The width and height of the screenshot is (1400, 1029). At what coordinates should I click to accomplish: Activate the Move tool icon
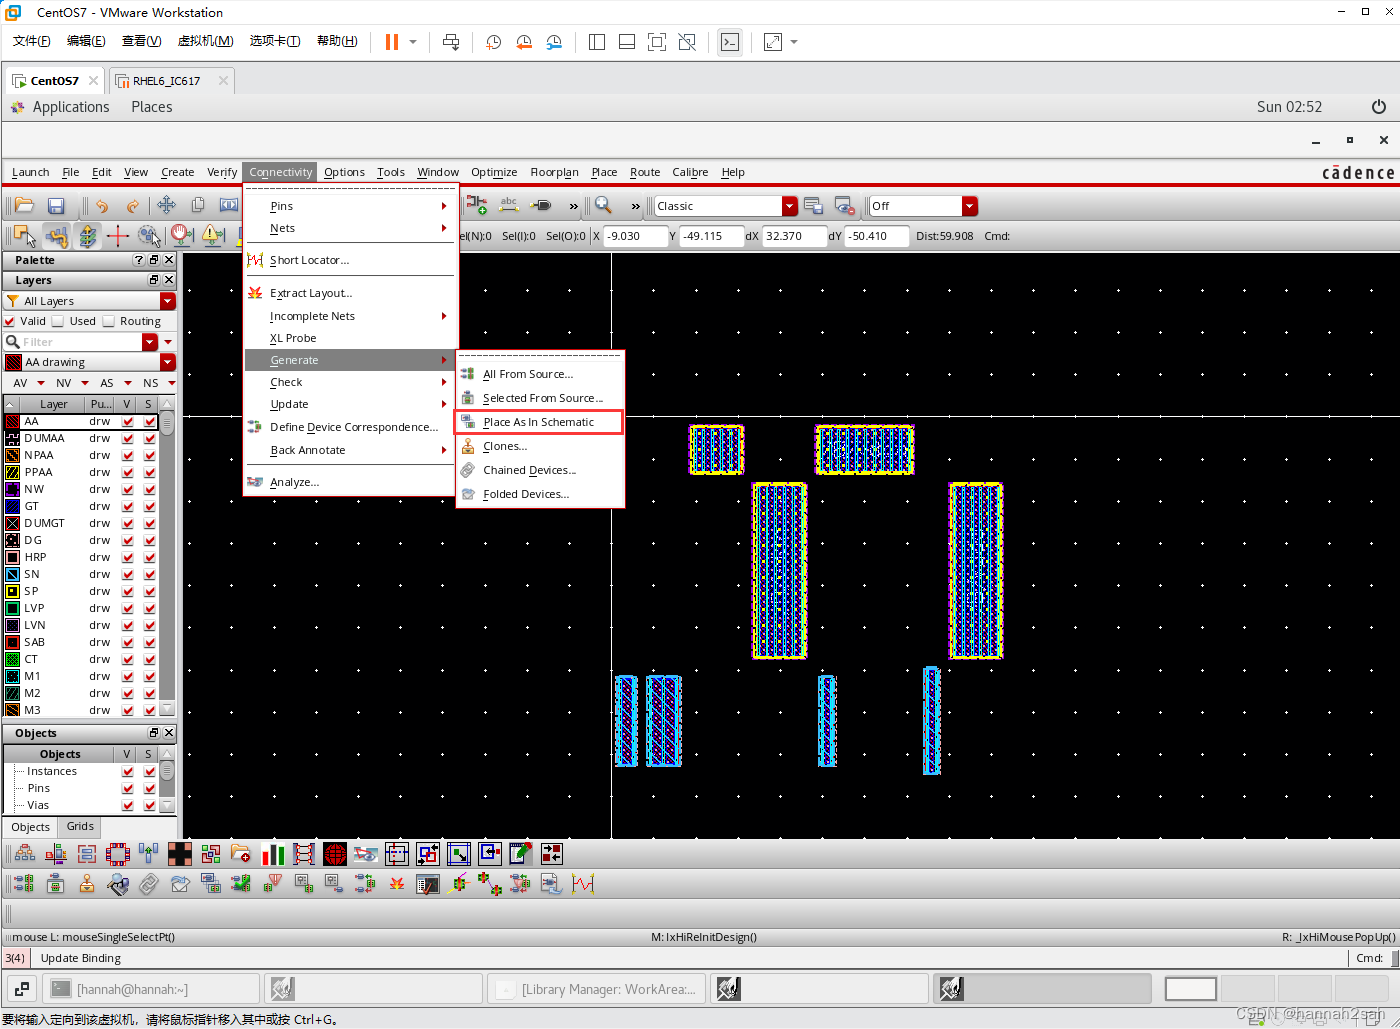click(x=166, y=204)
